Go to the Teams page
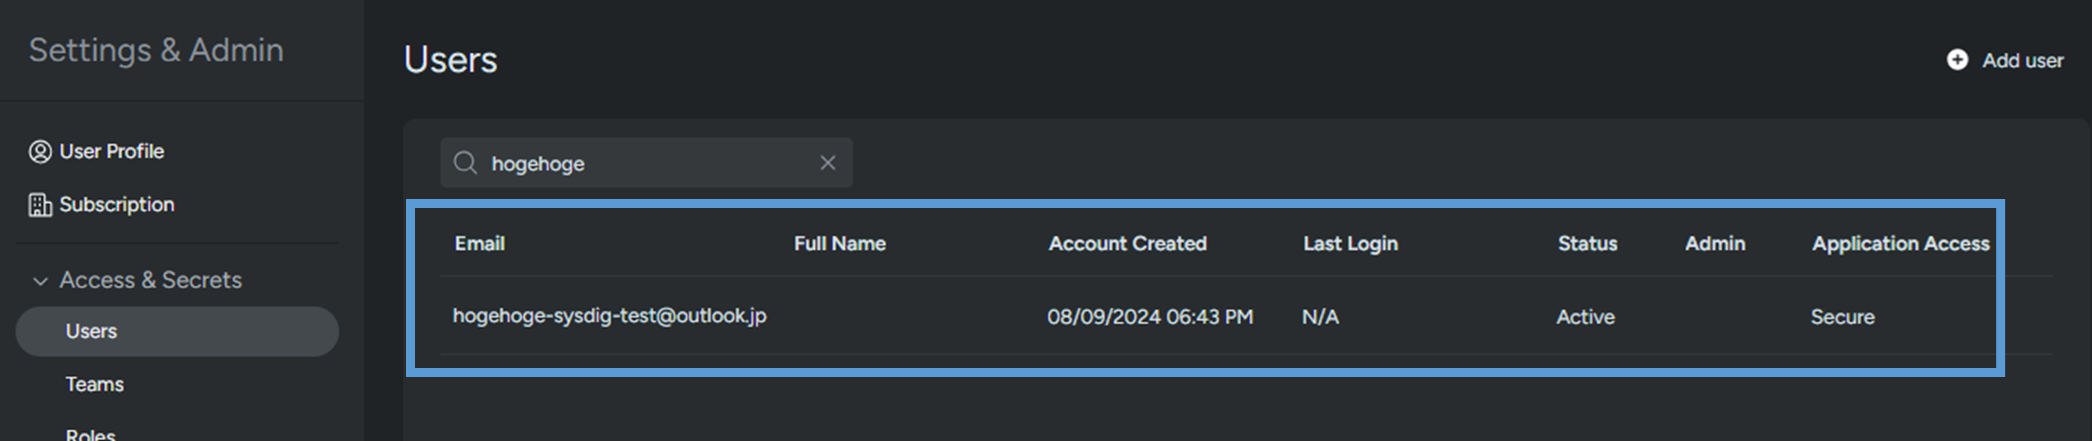The width and height of the screenshot is (2092, 441). point(95,384)
